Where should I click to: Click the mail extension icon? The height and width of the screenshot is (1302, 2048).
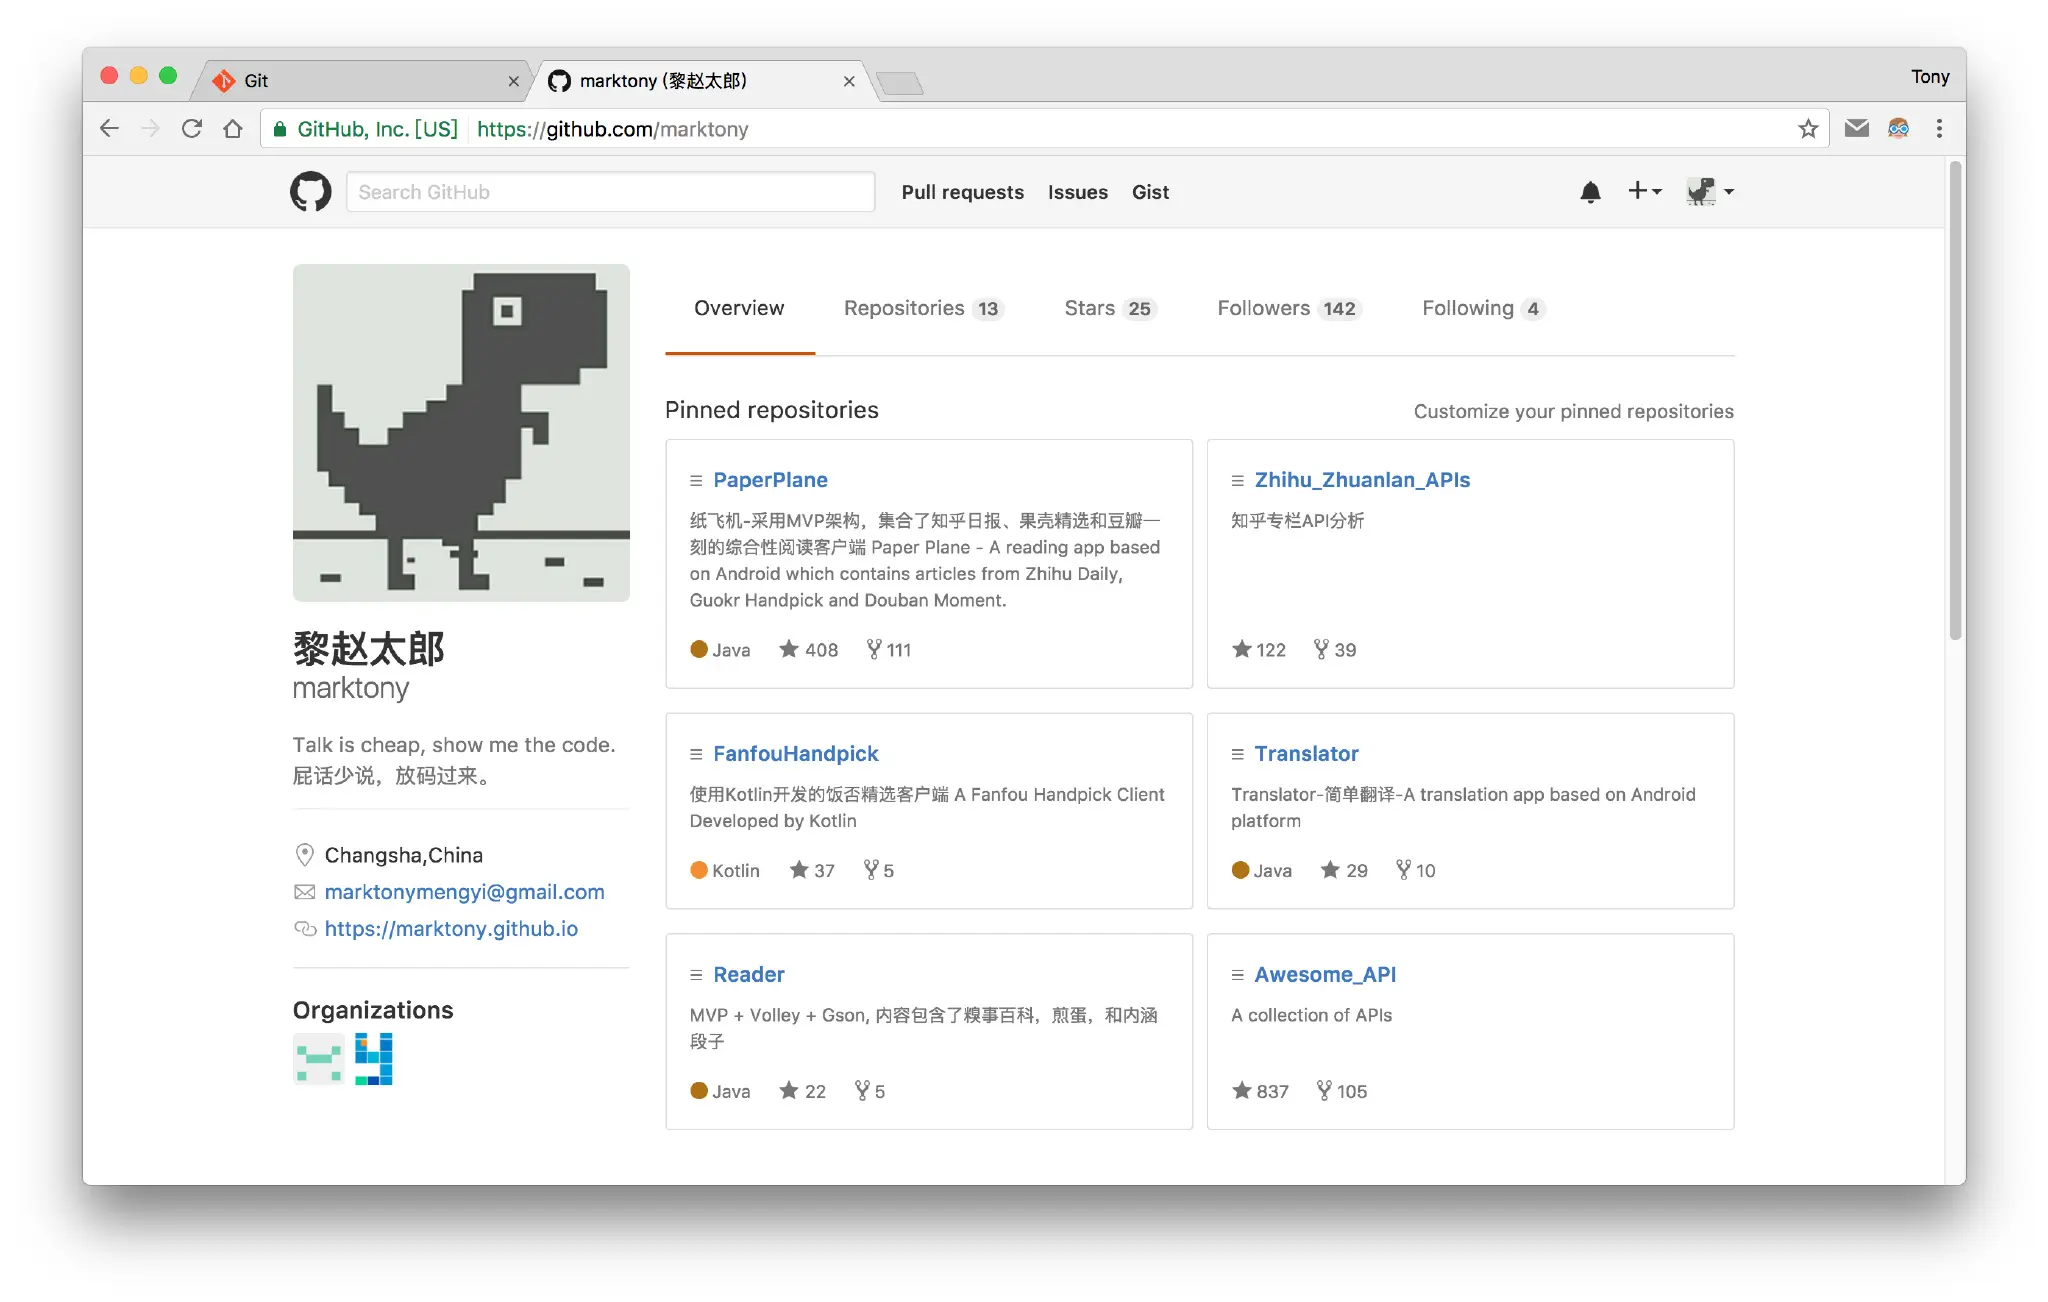1857,128
